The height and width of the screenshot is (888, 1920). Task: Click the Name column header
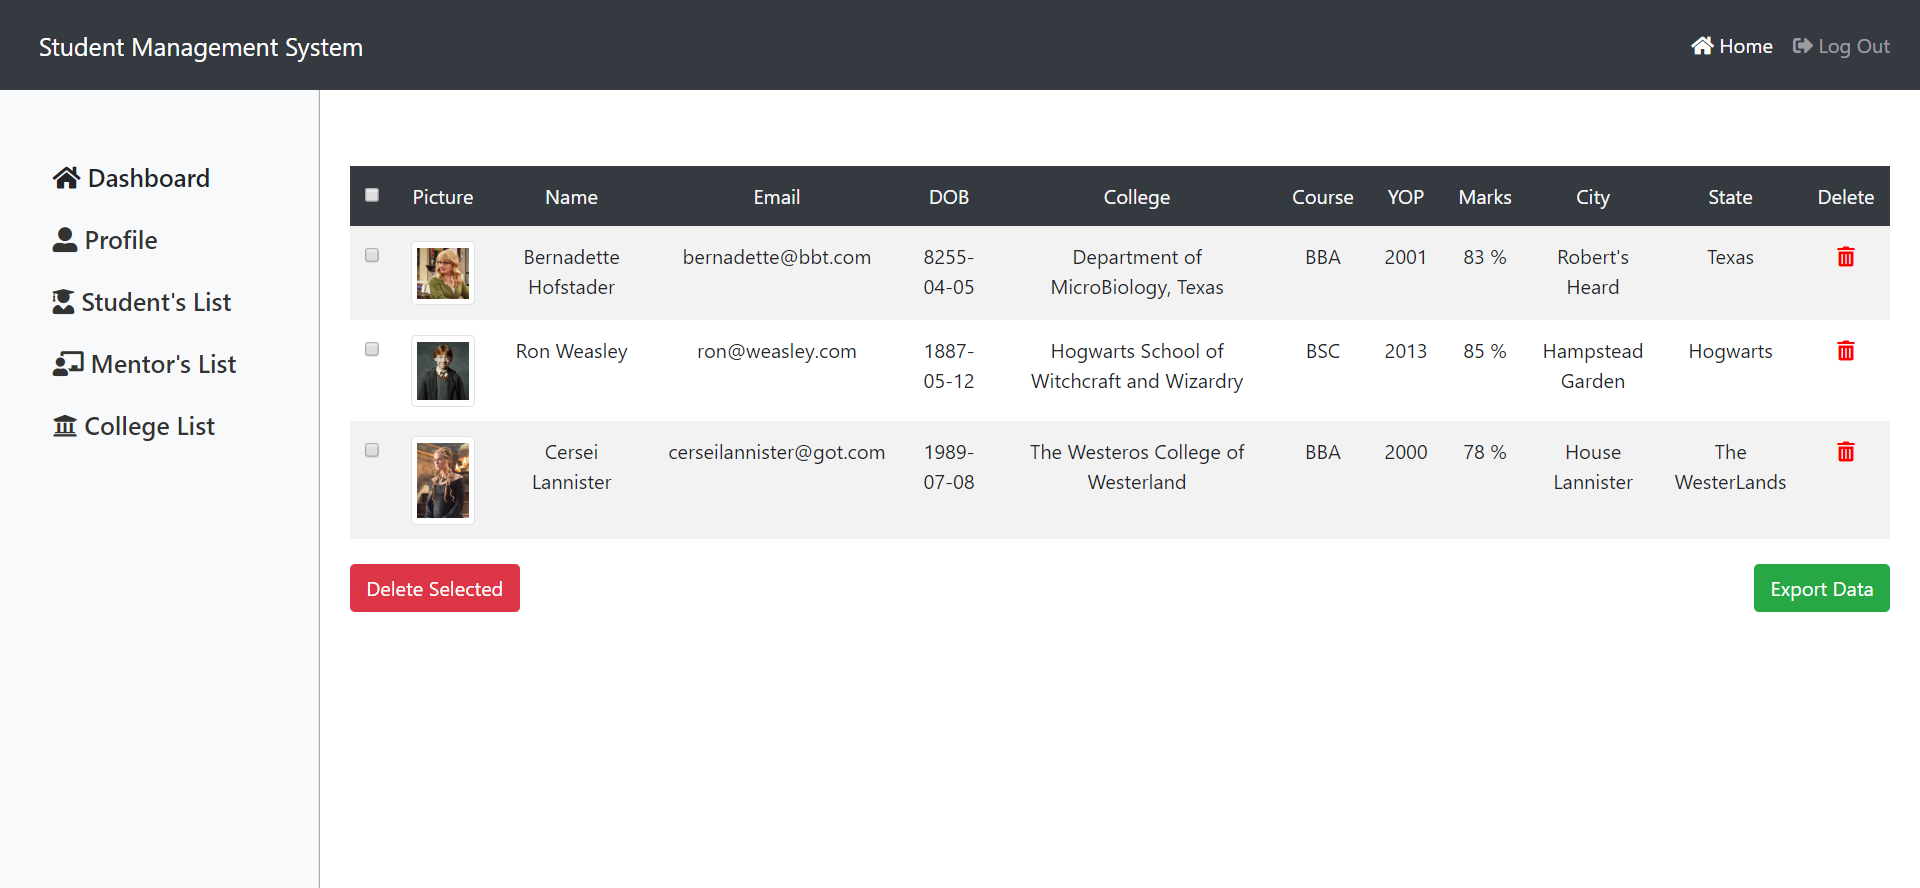click(x=571, y=197)
